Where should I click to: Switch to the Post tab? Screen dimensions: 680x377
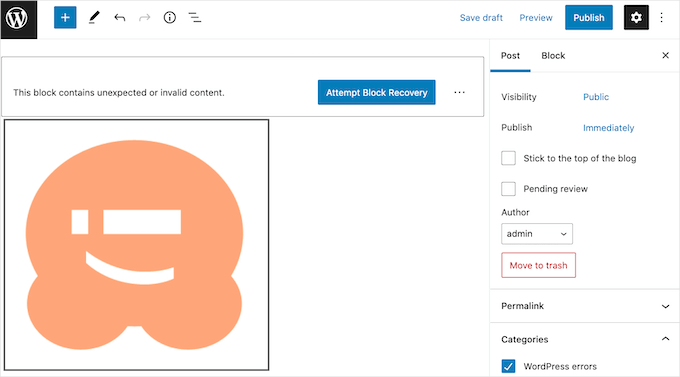click(510, 56)
